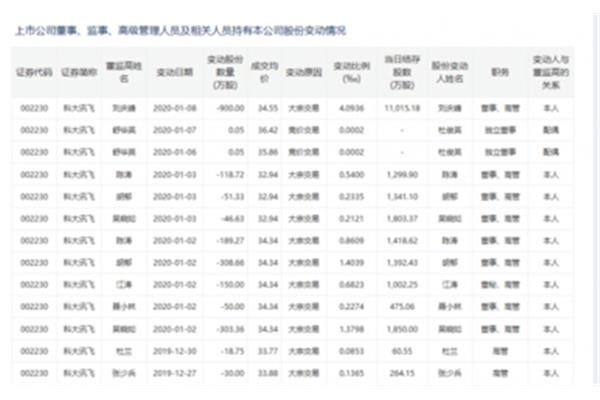600x400 pixels.
Task: Click the holdings value 60.55
Action: 402,351
